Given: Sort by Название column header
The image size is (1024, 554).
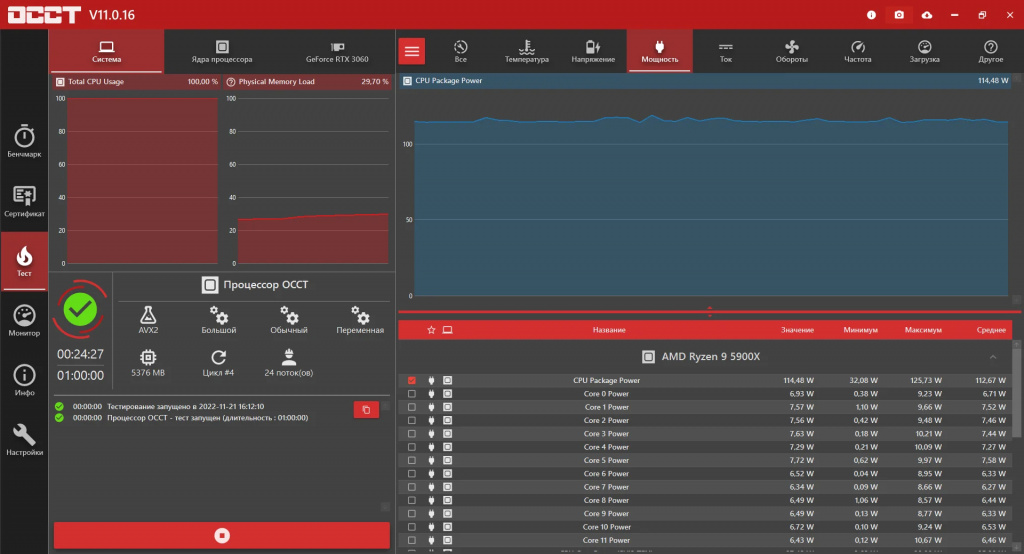Looking at the screenshot, I should tap(609, 330).
